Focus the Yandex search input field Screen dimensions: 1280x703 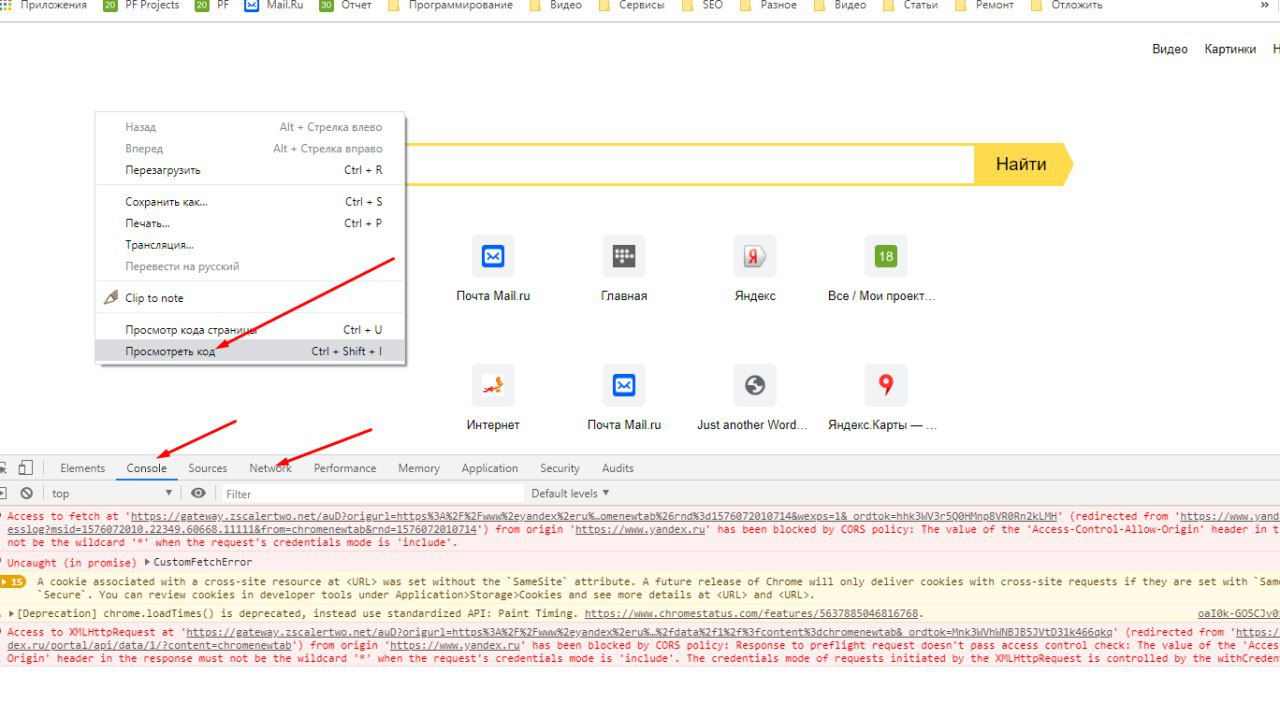[690, 164]
